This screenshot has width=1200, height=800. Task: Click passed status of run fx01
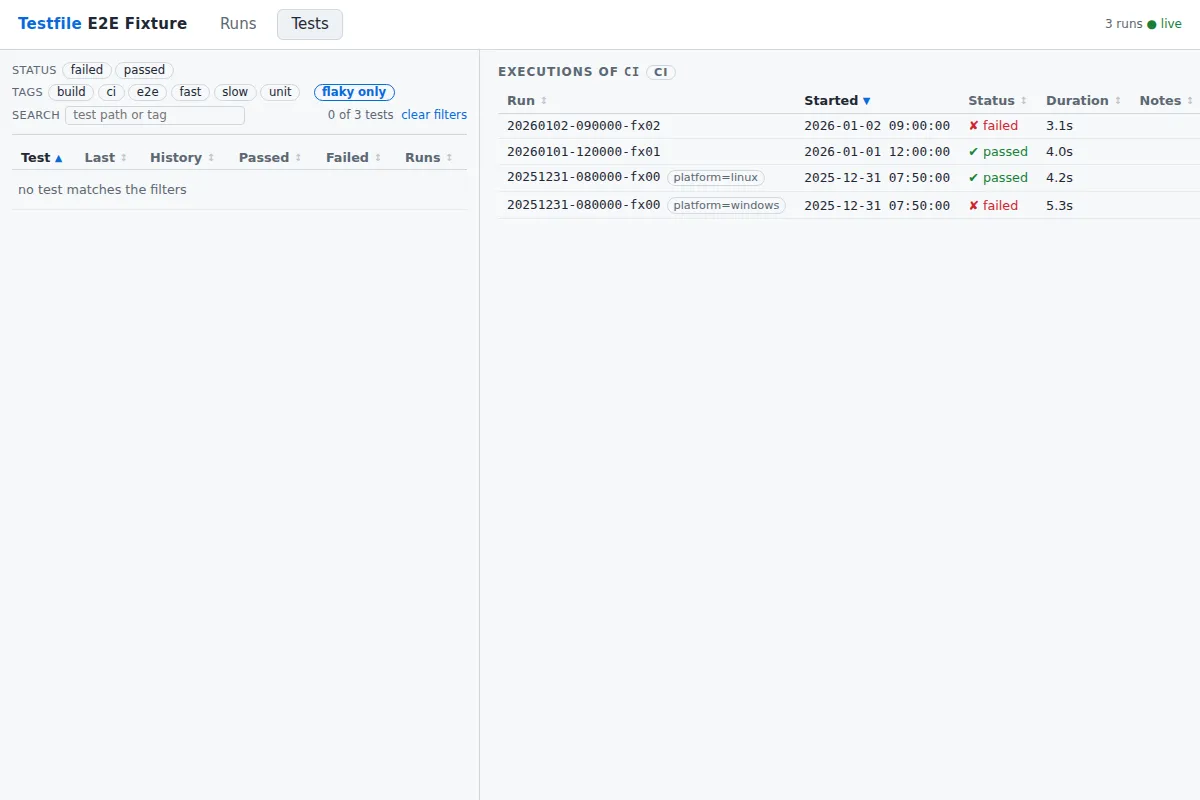(998, 152)
